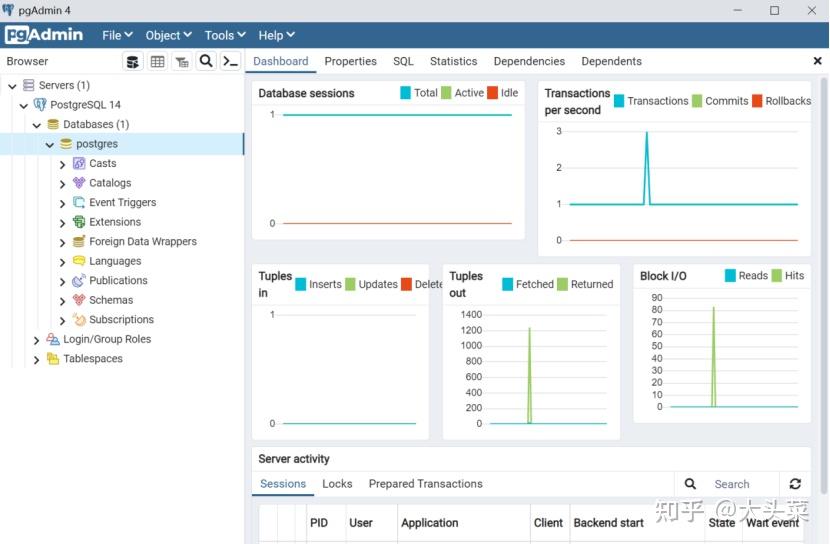This screenshot has height=544, width=830.
Task: Click the Schemas node icon
Action: click(x=79, y=300)
